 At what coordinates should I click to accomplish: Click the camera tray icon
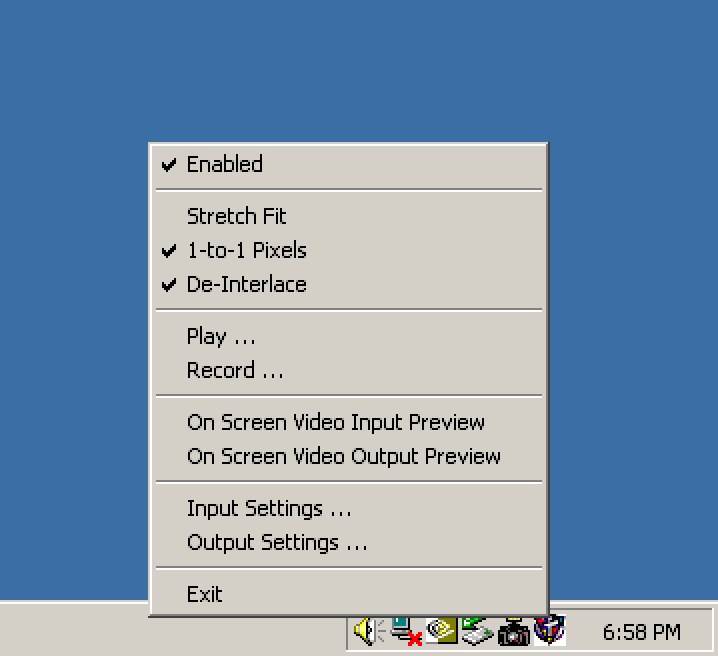point(514,632)
